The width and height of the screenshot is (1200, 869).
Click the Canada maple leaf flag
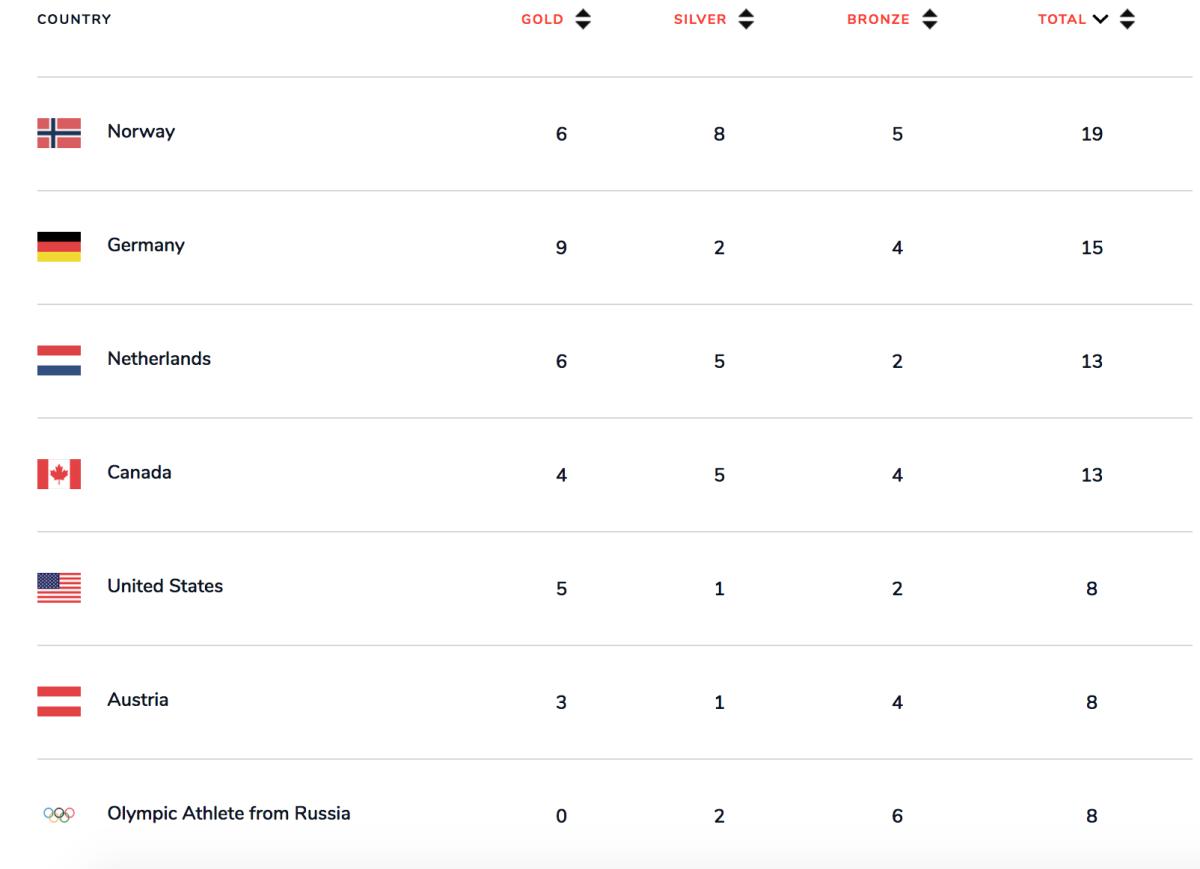[59, 474]
